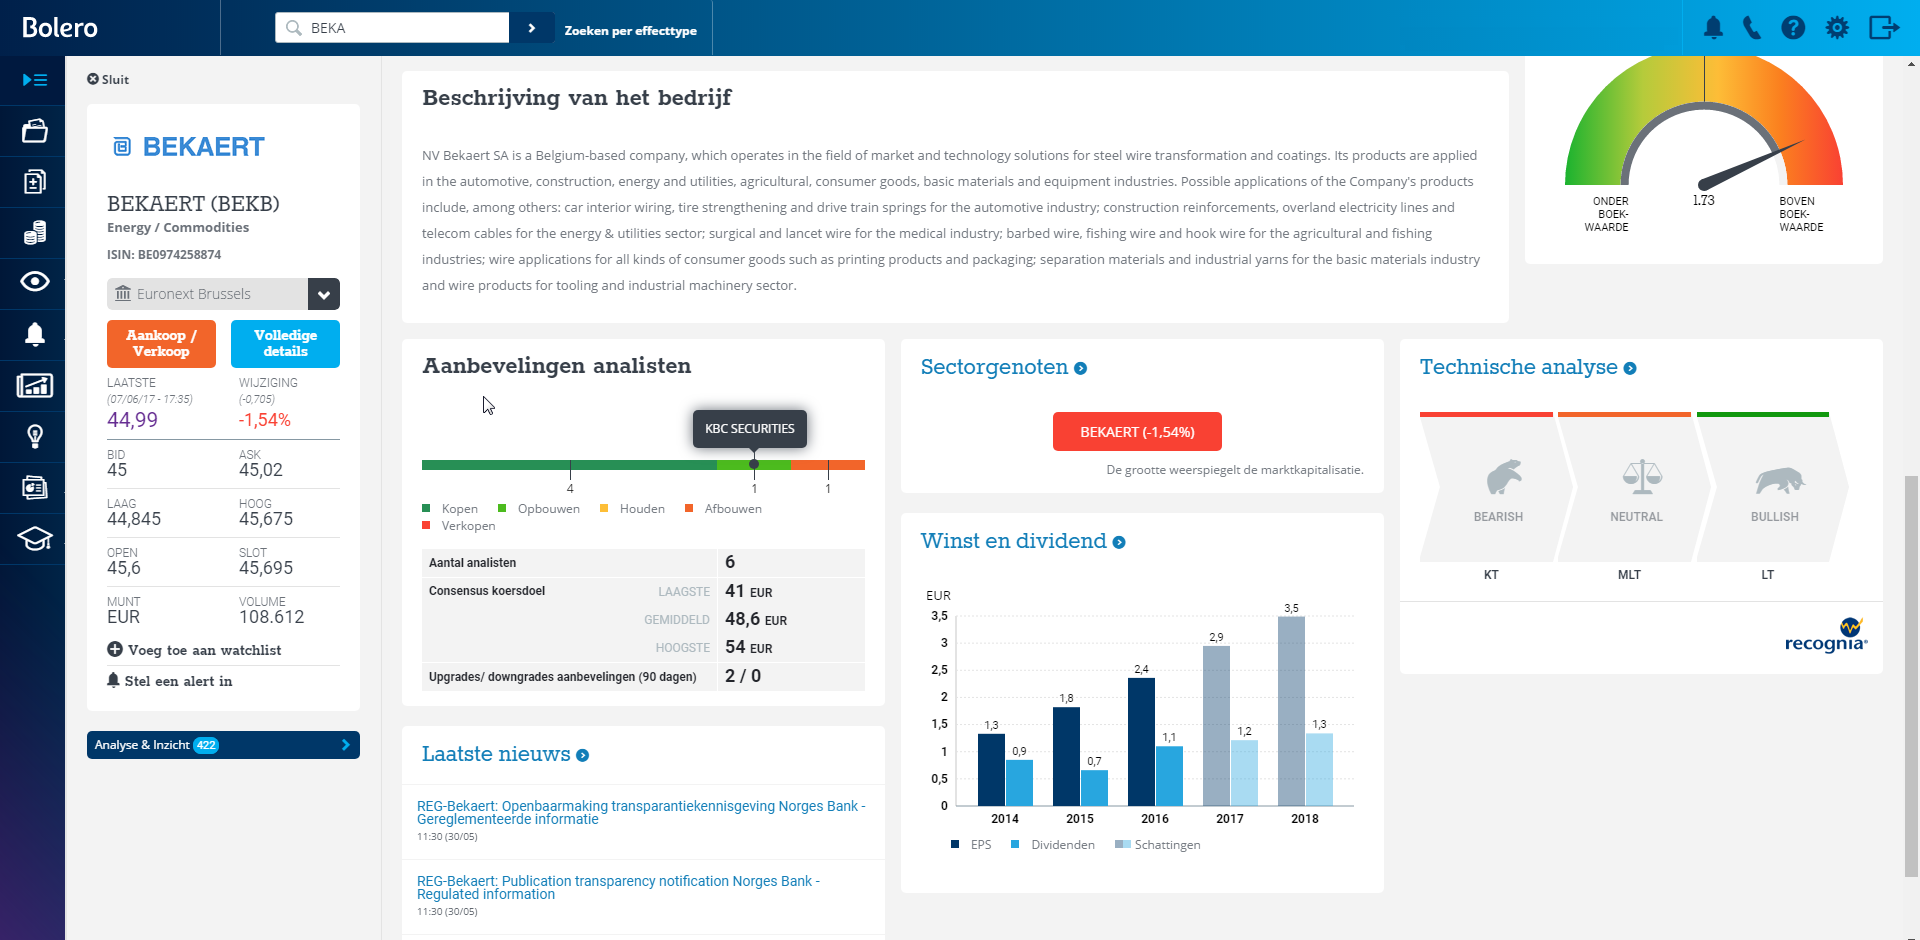Expand the left sidebar menu toggle
1920x940 pixels.
tap(34, 80)
